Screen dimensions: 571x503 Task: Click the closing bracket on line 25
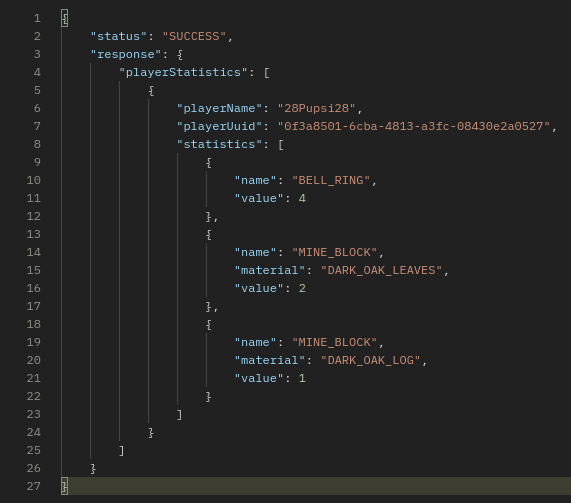click(x=122, y=451)
